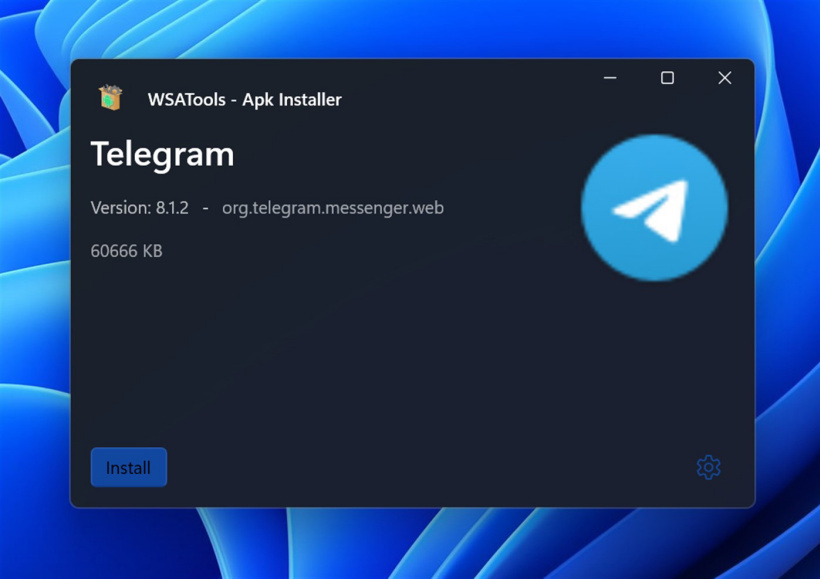The height and width of the screenshot is (579, 820).
Task: Close the WSATools window
Action: [725, 78]
